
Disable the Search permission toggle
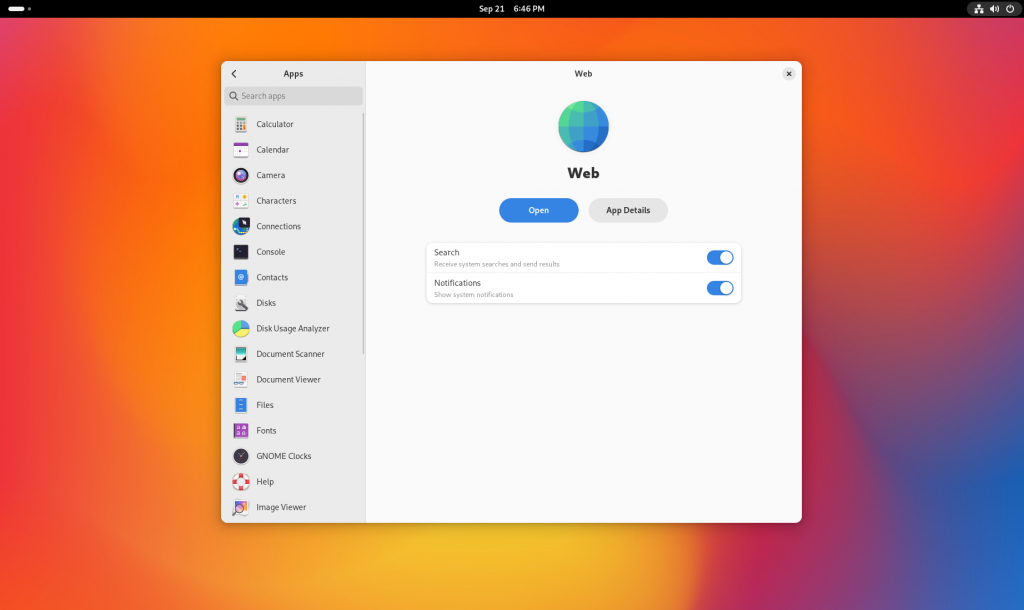coord(719,257)
